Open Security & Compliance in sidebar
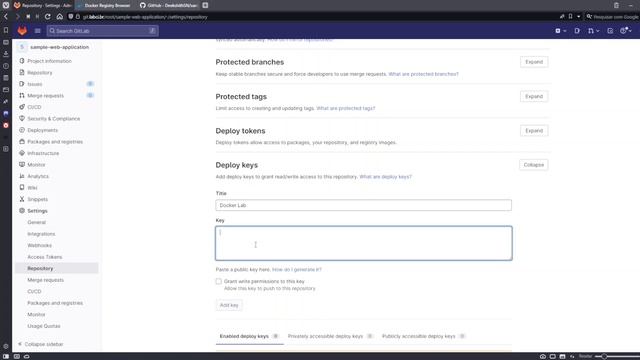640x360 pixels. 53,119
